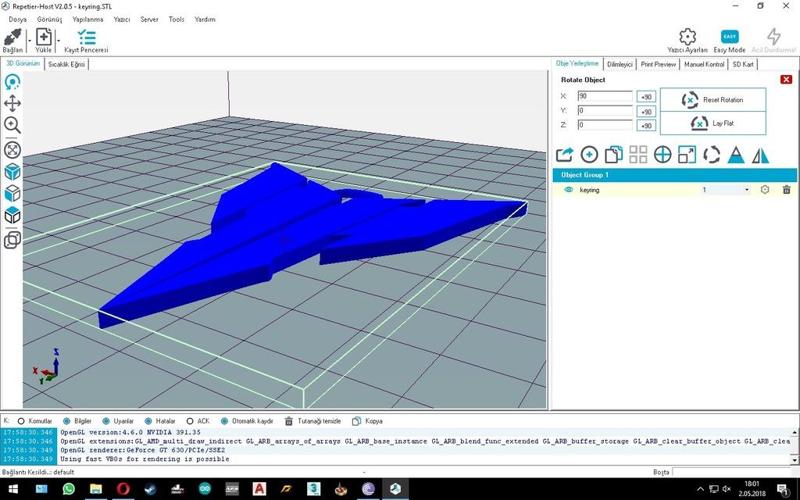Click the X rotation input field
Viewport: 800px width, 500px height.
pyautogui.click(x=604, y=96)
